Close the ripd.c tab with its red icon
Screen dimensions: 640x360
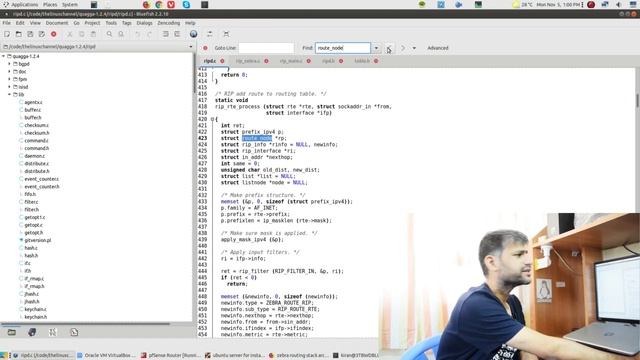222,61
